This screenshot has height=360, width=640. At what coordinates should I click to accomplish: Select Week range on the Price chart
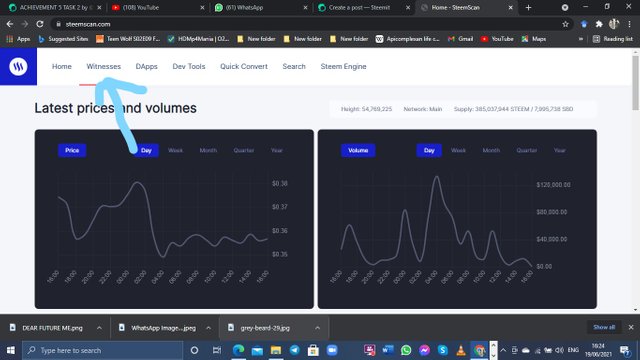point(176,150)
